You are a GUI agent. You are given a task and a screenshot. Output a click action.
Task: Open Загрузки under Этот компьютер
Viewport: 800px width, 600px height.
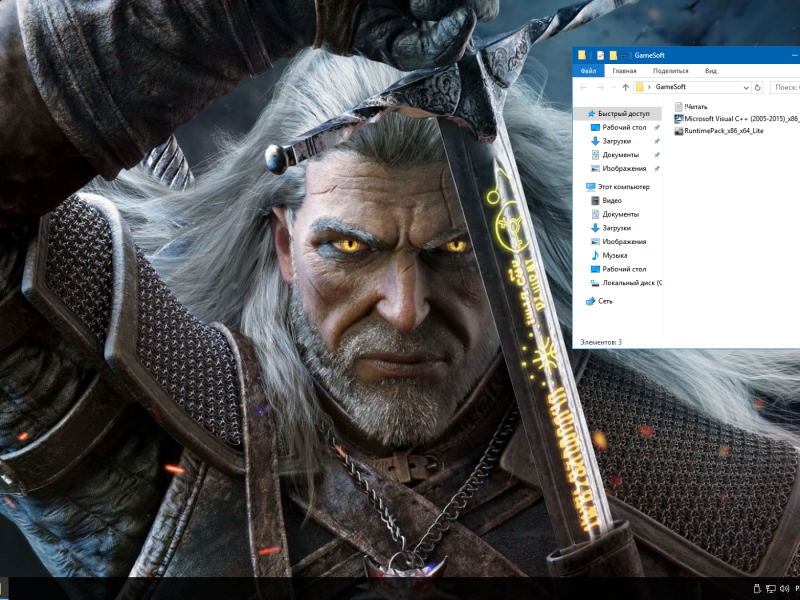tap(611, 228)
